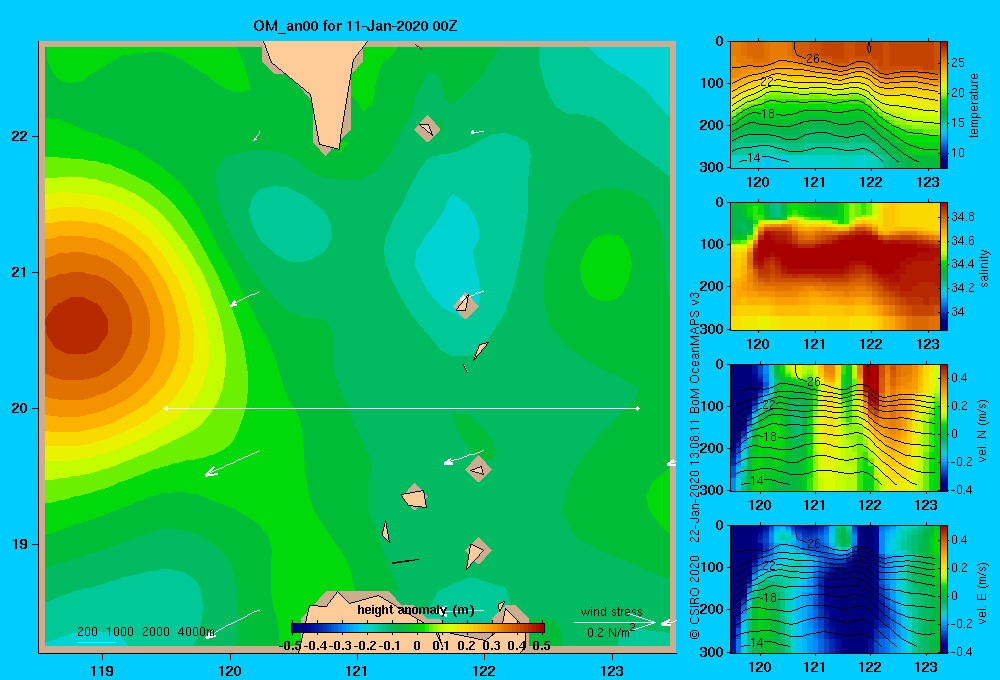Click the vertical "salinity" axis label
The width and height of the screenshot is (1000, 680).
coord(984,268)
